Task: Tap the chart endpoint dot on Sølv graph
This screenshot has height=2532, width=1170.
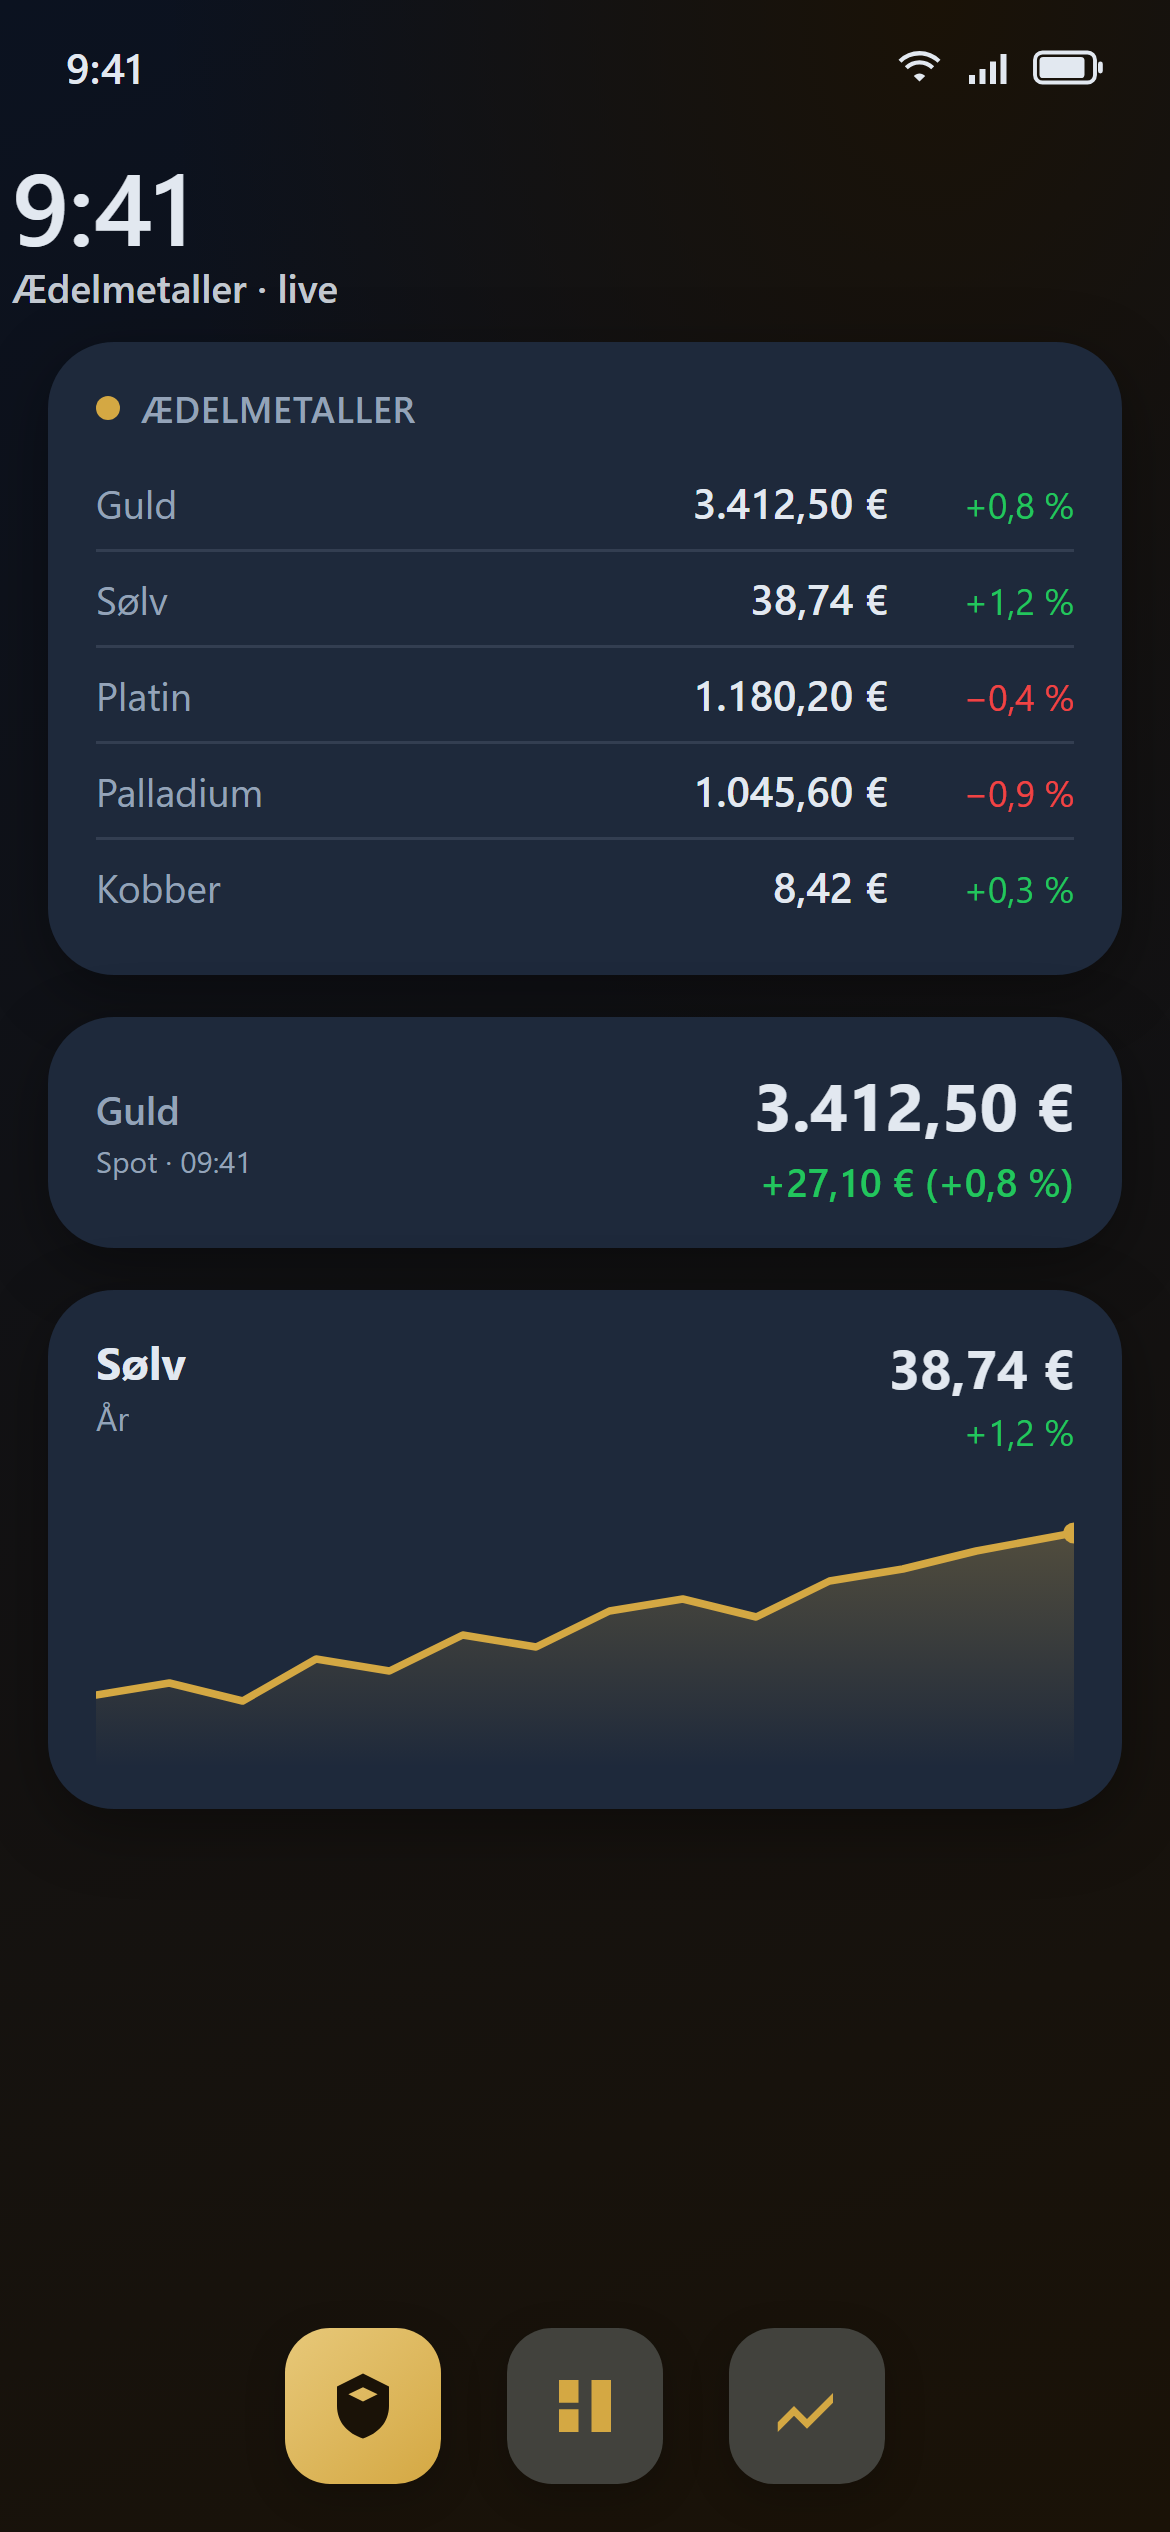Action: point(1070,1532)
